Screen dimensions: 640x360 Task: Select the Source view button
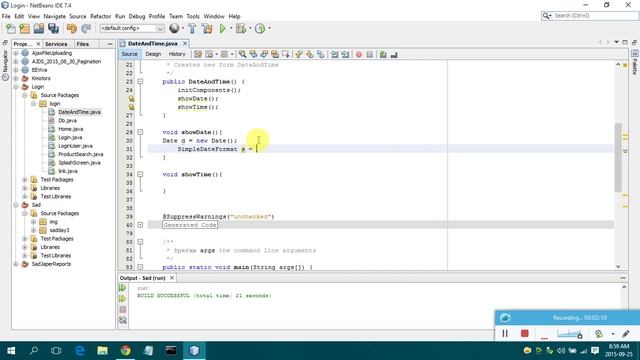point(129,54)
